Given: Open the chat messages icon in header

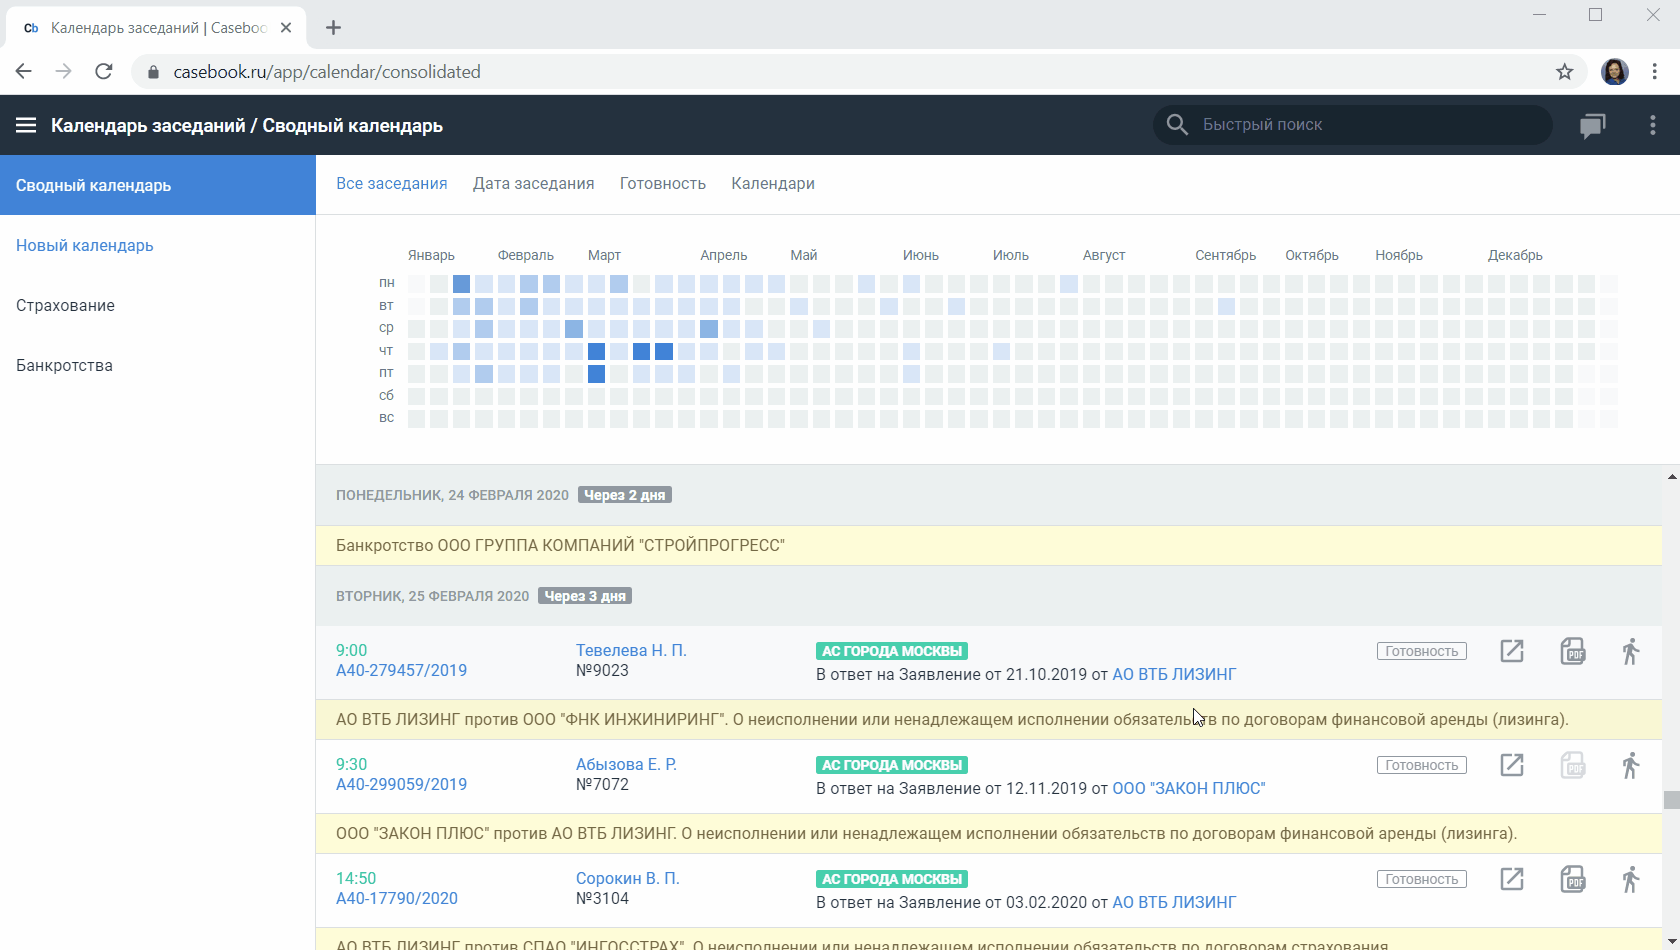Looking at the screenshot, I should coord(1593,125).
